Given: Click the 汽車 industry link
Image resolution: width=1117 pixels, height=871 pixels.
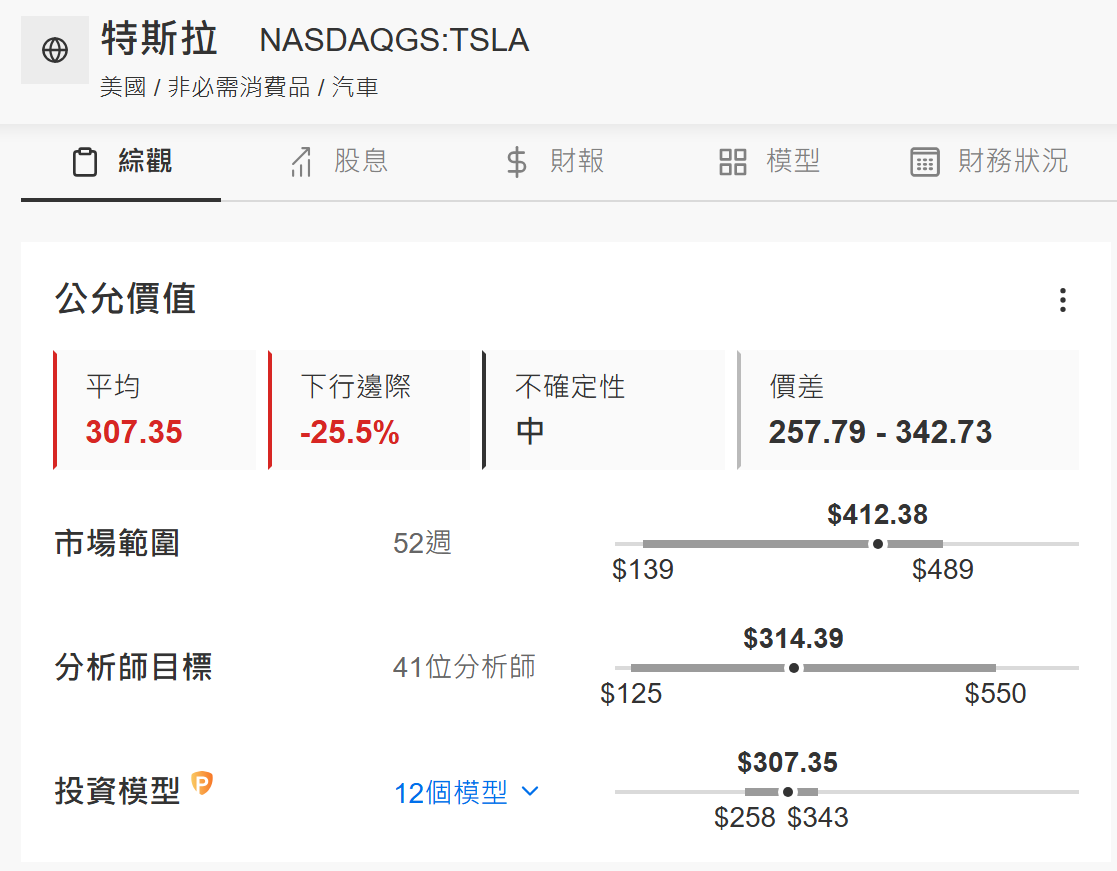Looking at the screenshot, I should click(x=355, y=87).
